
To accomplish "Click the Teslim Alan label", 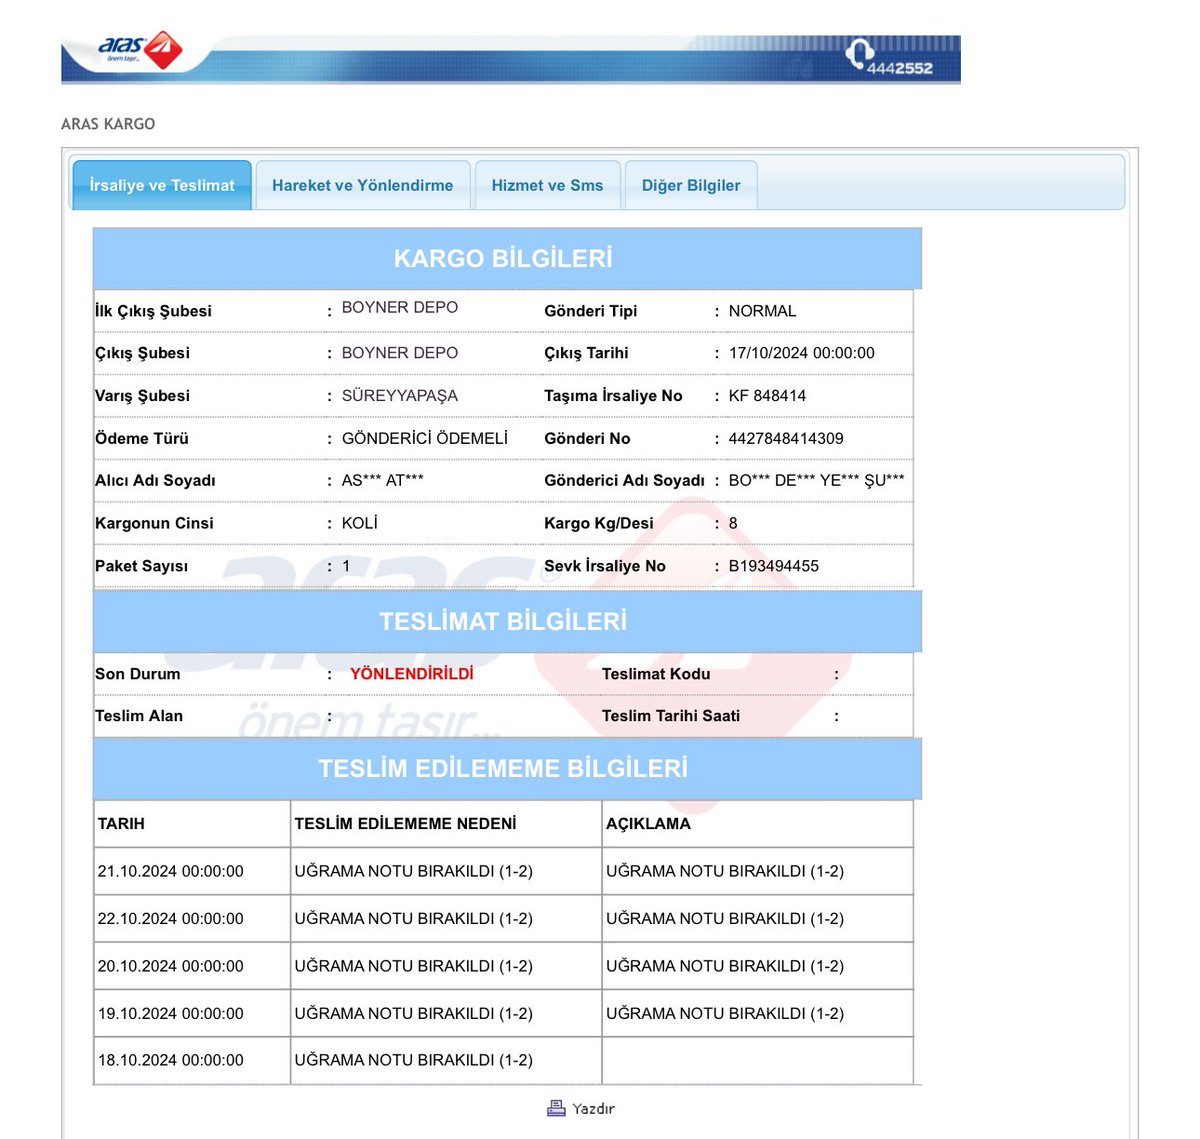I will tap(139, 716).
